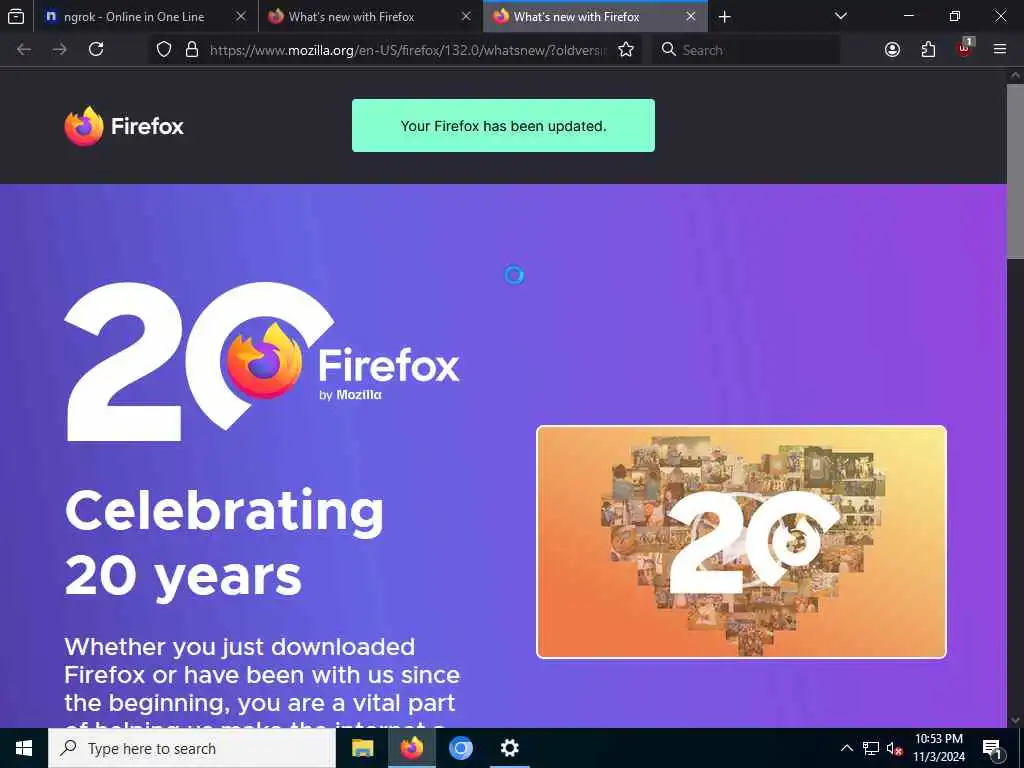1024x768 pixels.
Task: Open a new tab with plus button
Action: 725,17
